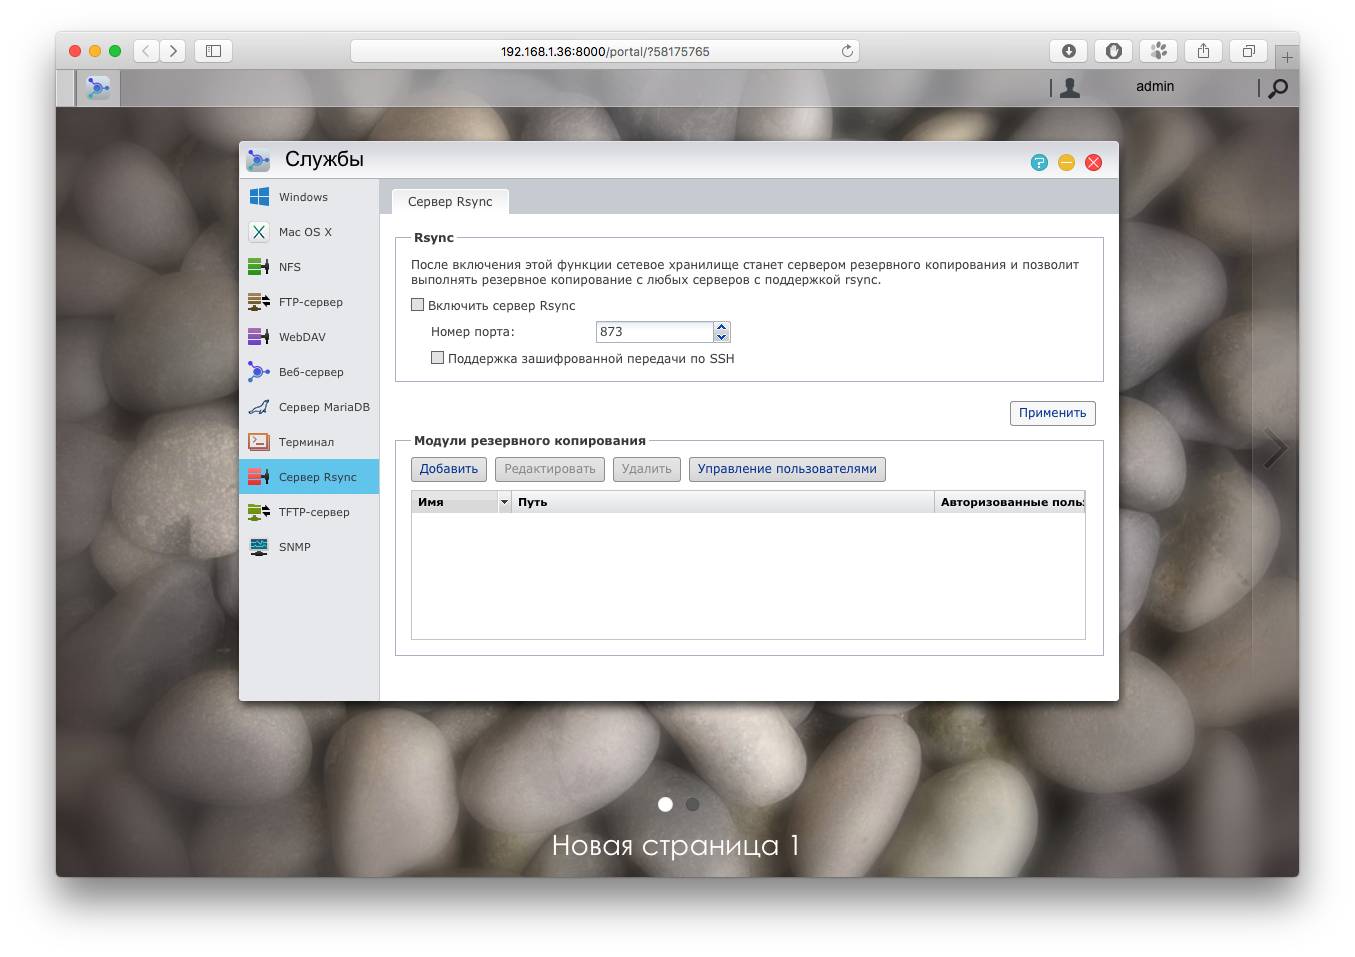Select the second page indicator dot
The height and width of the screenshot is (957, 1355).
pos(692,804)
